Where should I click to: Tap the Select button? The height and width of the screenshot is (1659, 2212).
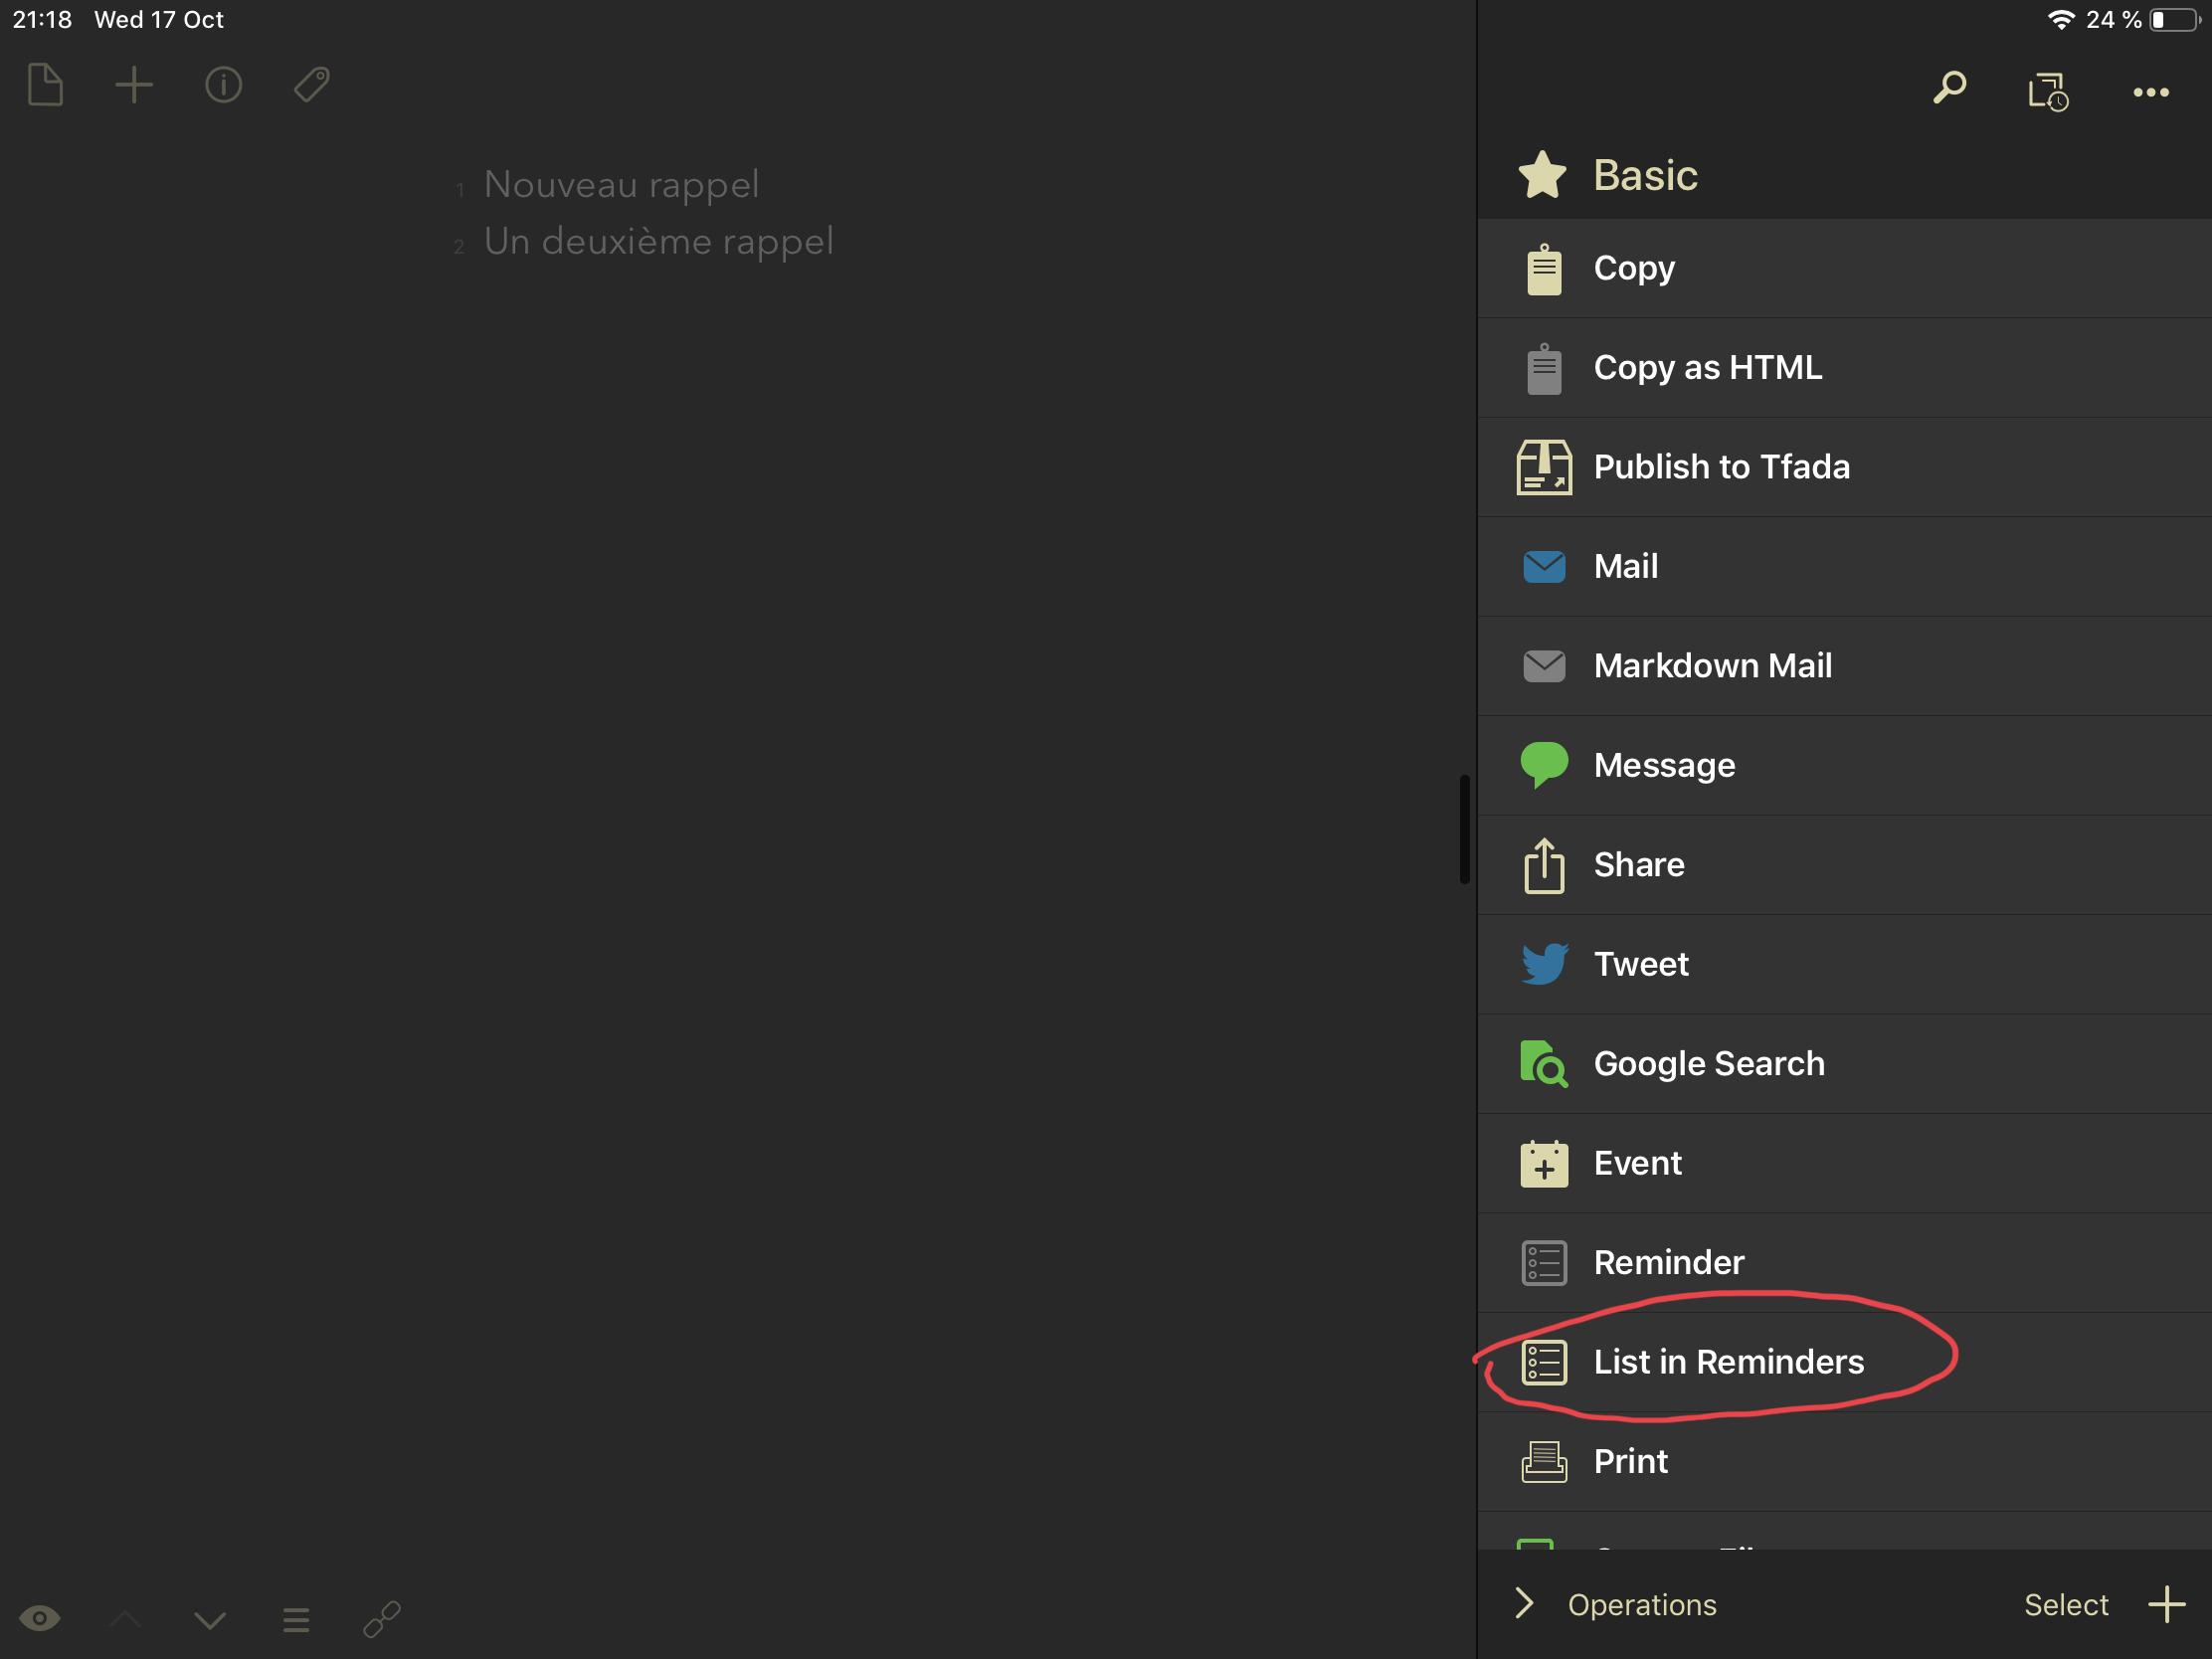2065,1604
